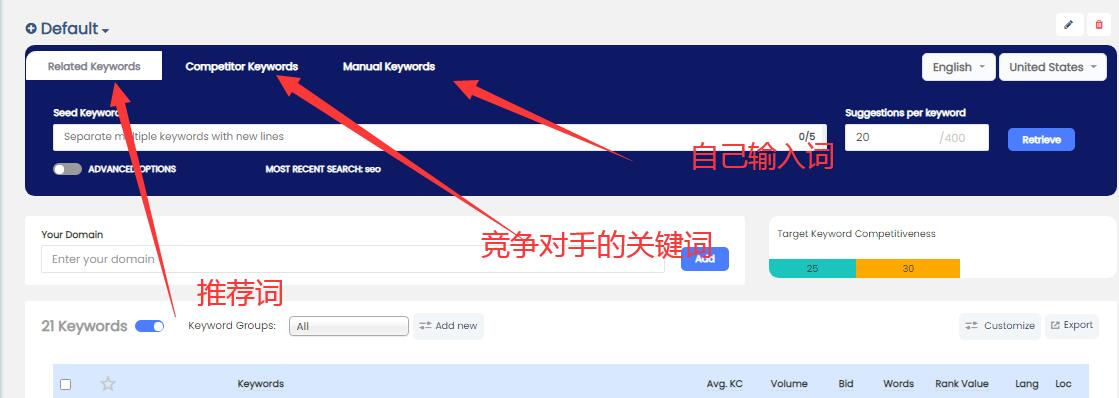
Task: Click the Add domain button
Action: point(704,259)
